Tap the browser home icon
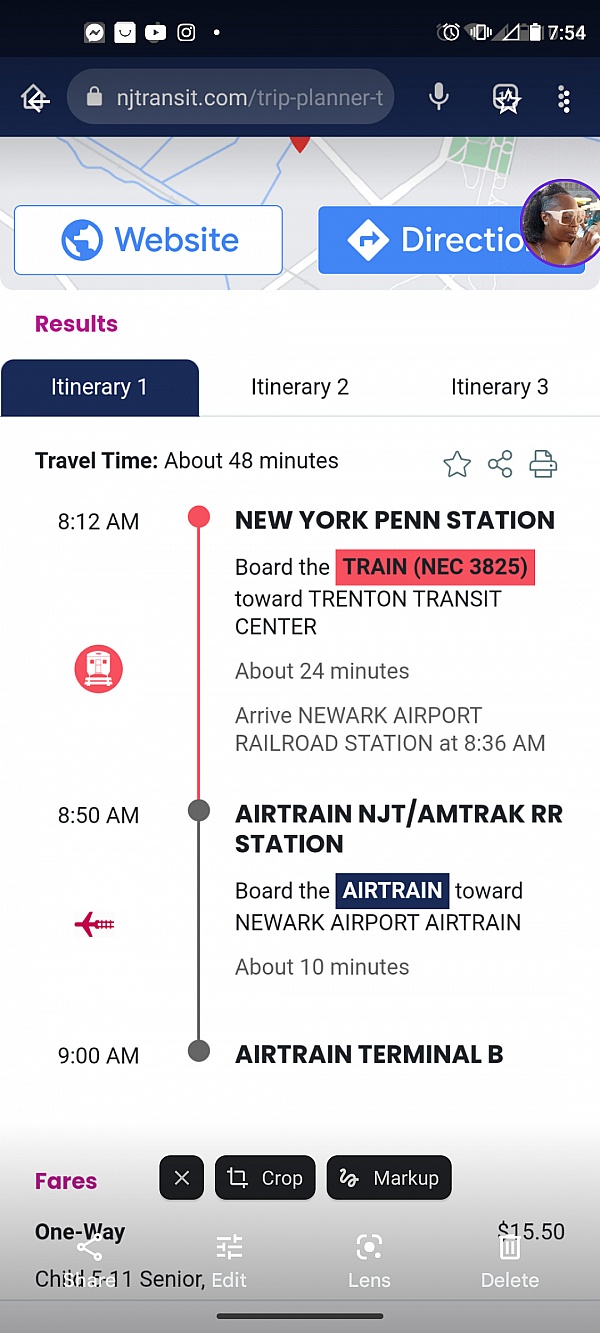Image resolution: width=600 pixels, height=1333 pixels. pyautogui.click(x=35, y=98)
